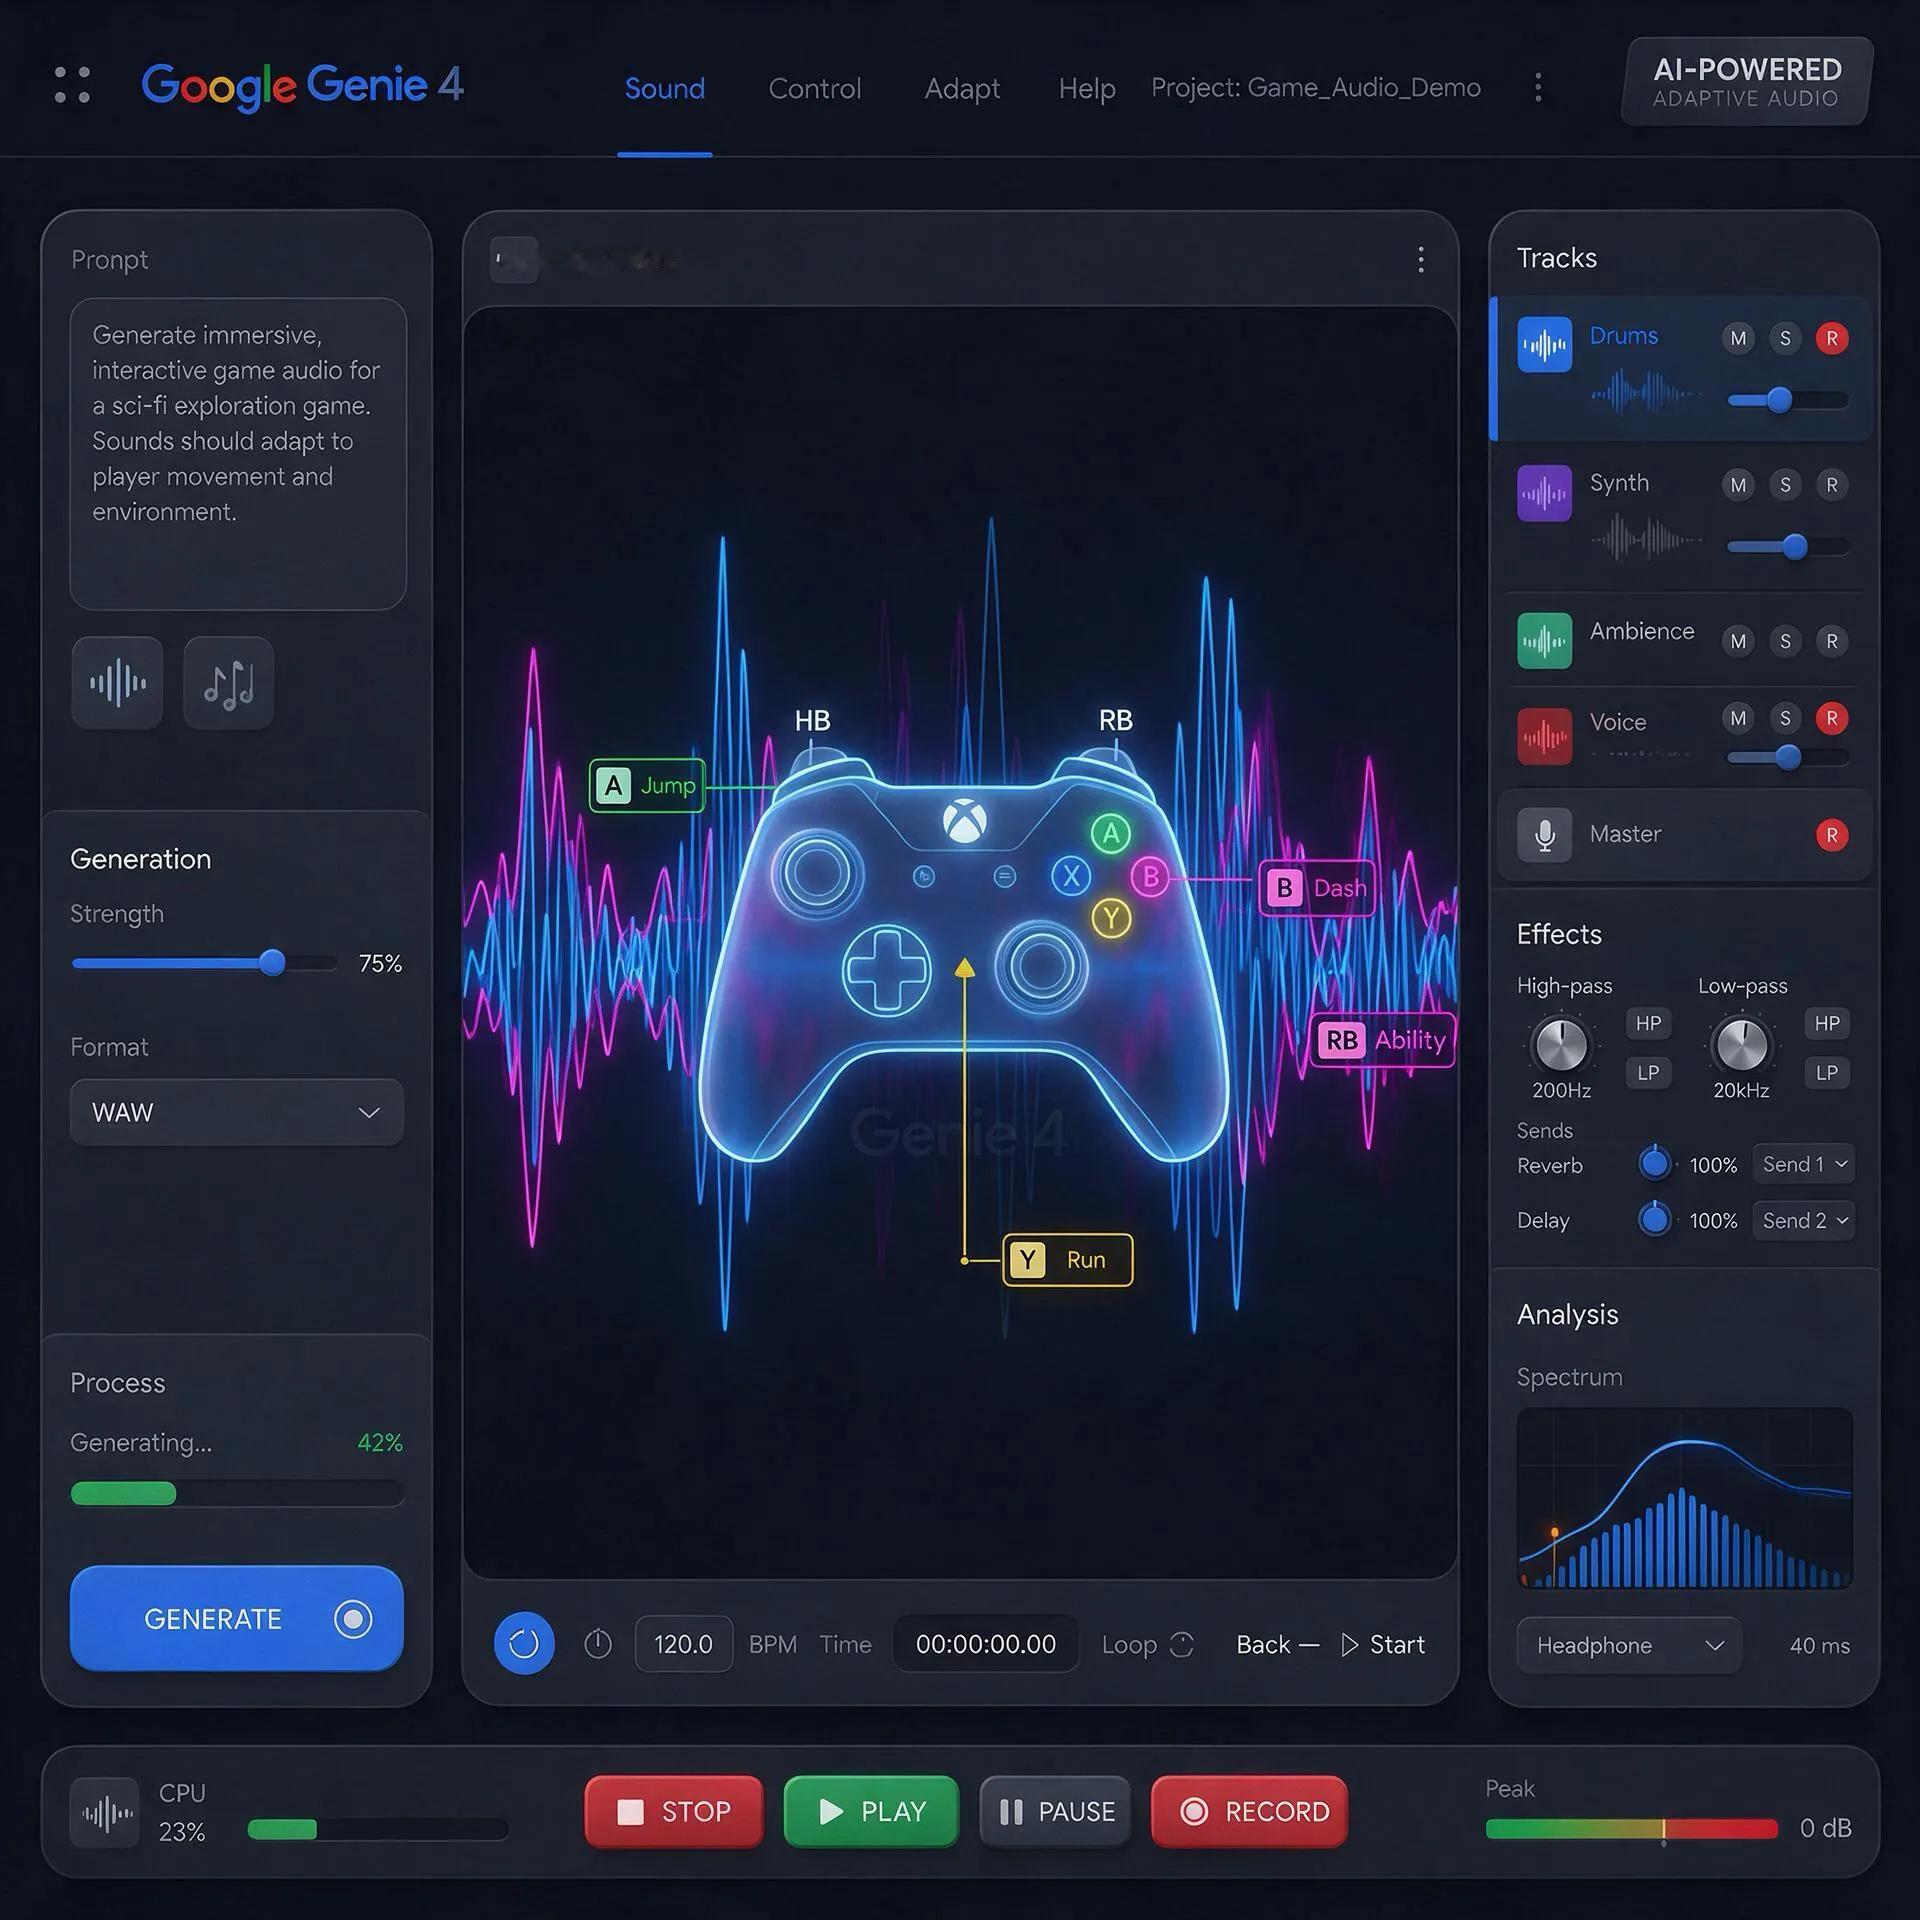The height and width of the screenshot is (1920, 1920).
Task: Open the Format WAW dropdown
Action: 237,1112
